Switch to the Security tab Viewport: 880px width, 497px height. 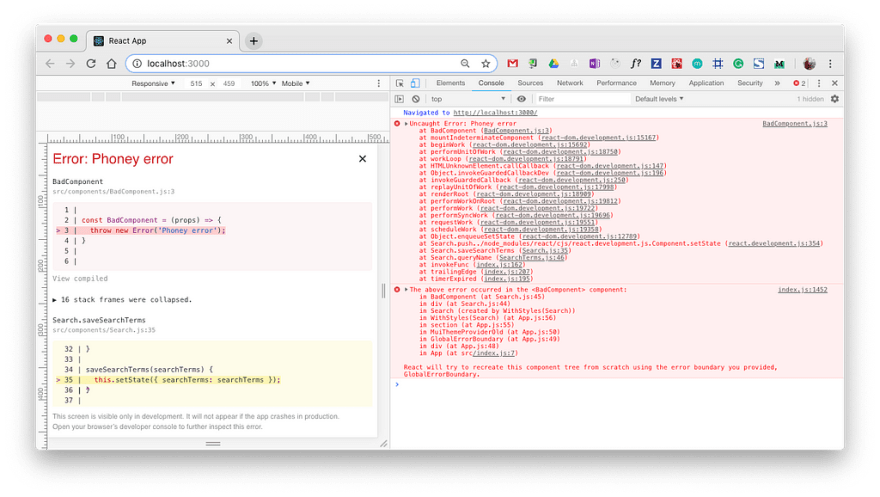[750, 83]
